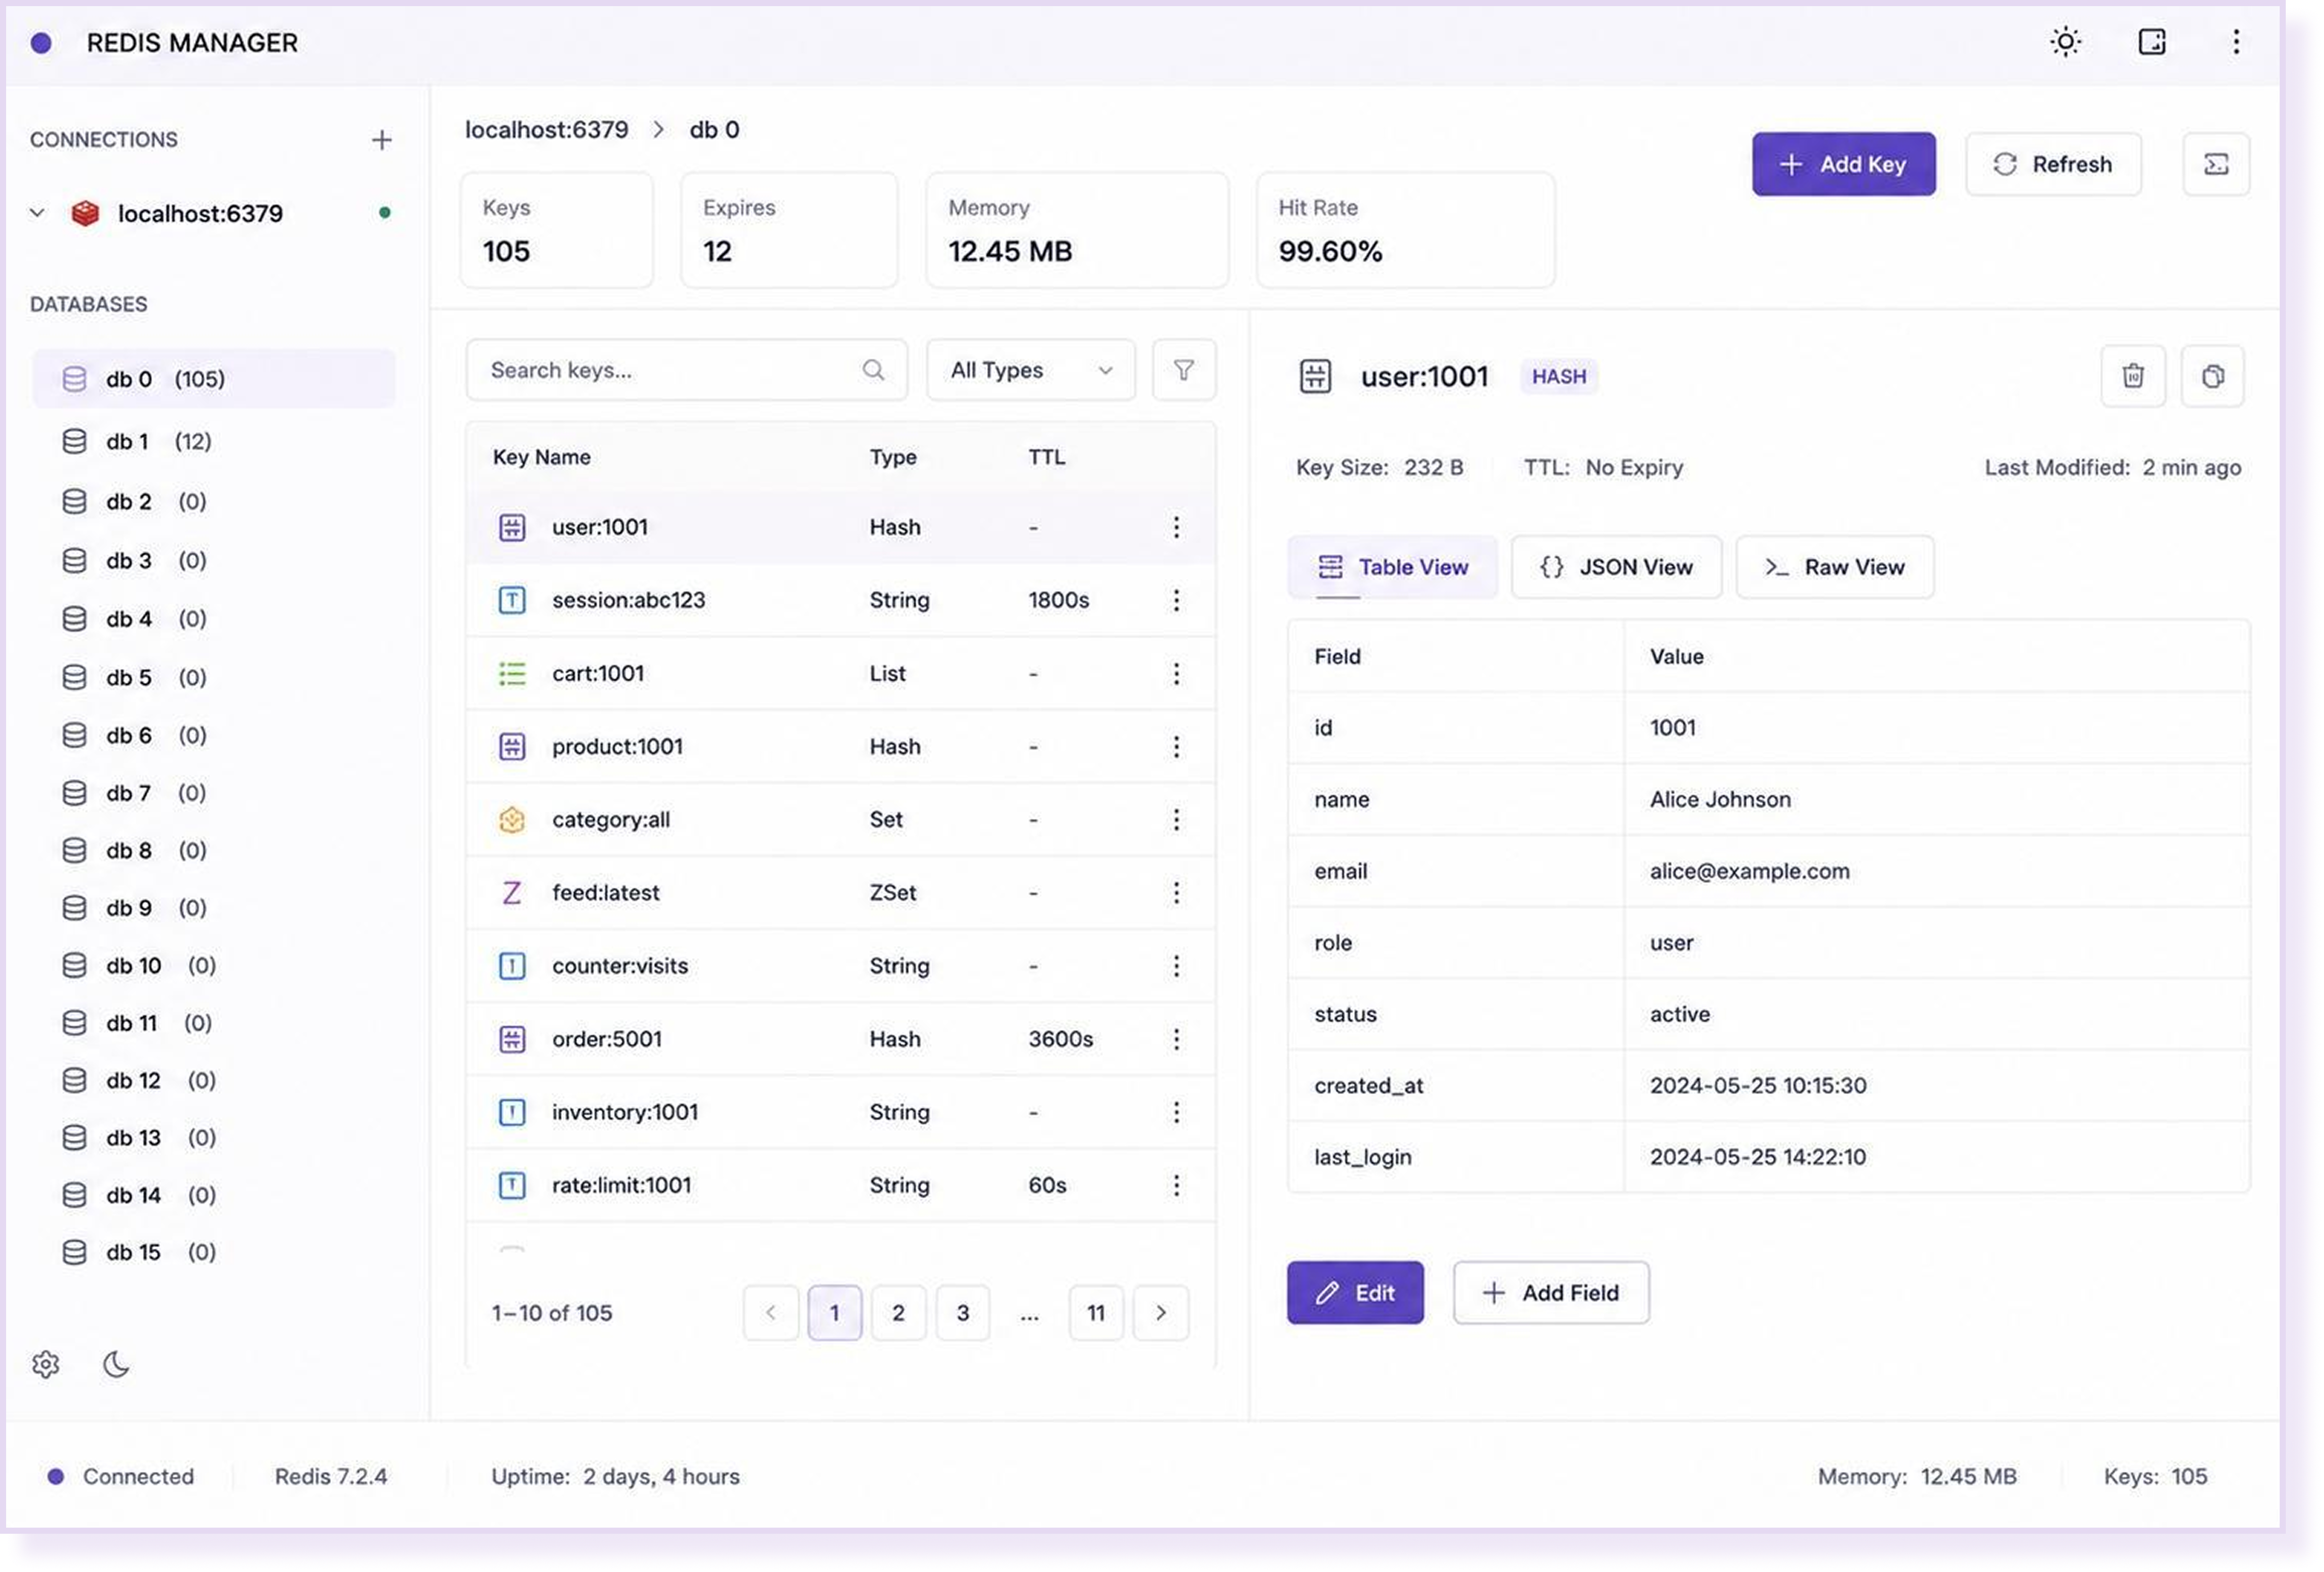2324x1572 pixels.
Task: Click hash icon of order:5001 row
Action: (512, 1039)
